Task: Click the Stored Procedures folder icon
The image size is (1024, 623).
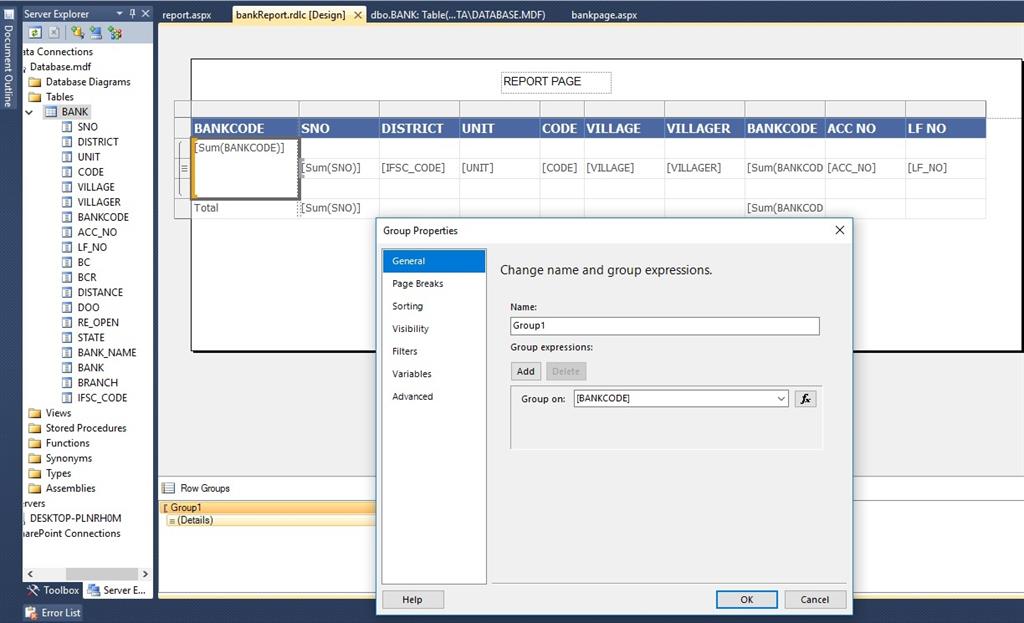Action: coord(35,428)
